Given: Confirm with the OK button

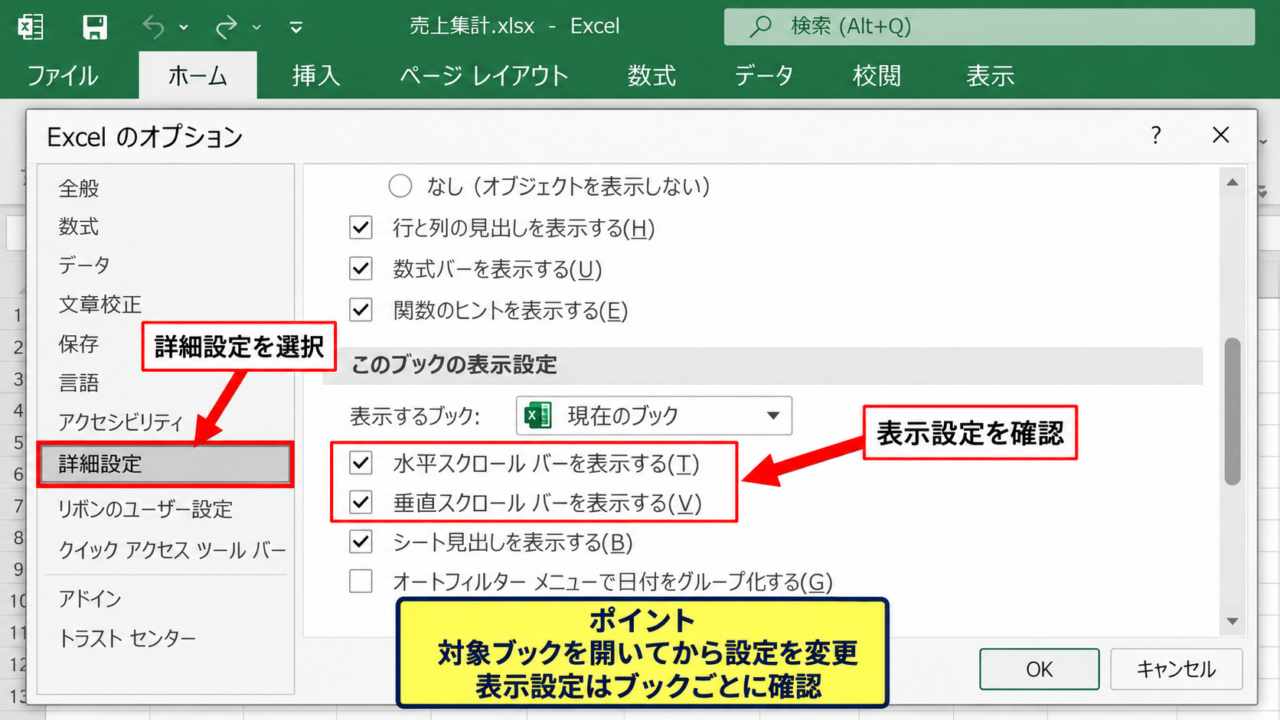Looking at the screenshot, I should [x=1039, y=669].
